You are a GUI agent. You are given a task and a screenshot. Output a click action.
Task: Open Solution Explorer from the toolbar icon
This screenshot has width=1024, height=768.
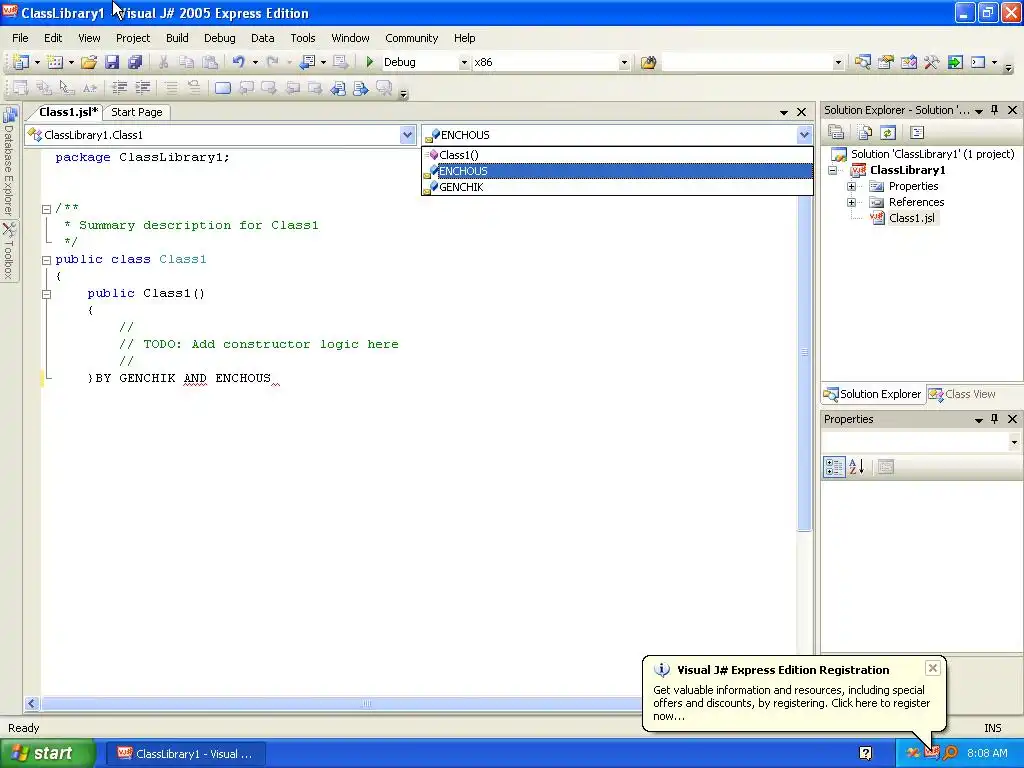coord(863,62)
